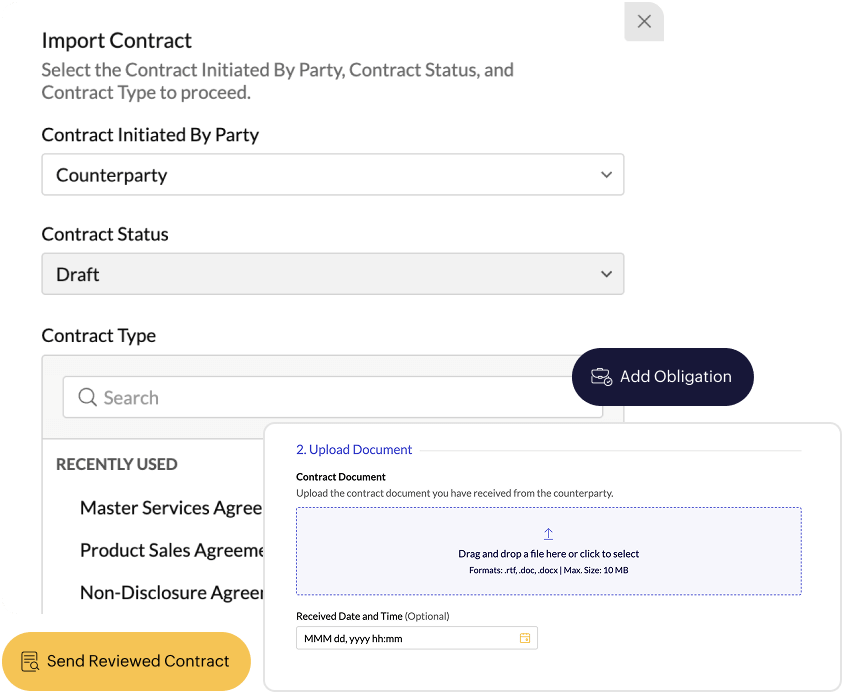Open the Counterparty combo box

[332, 175]
